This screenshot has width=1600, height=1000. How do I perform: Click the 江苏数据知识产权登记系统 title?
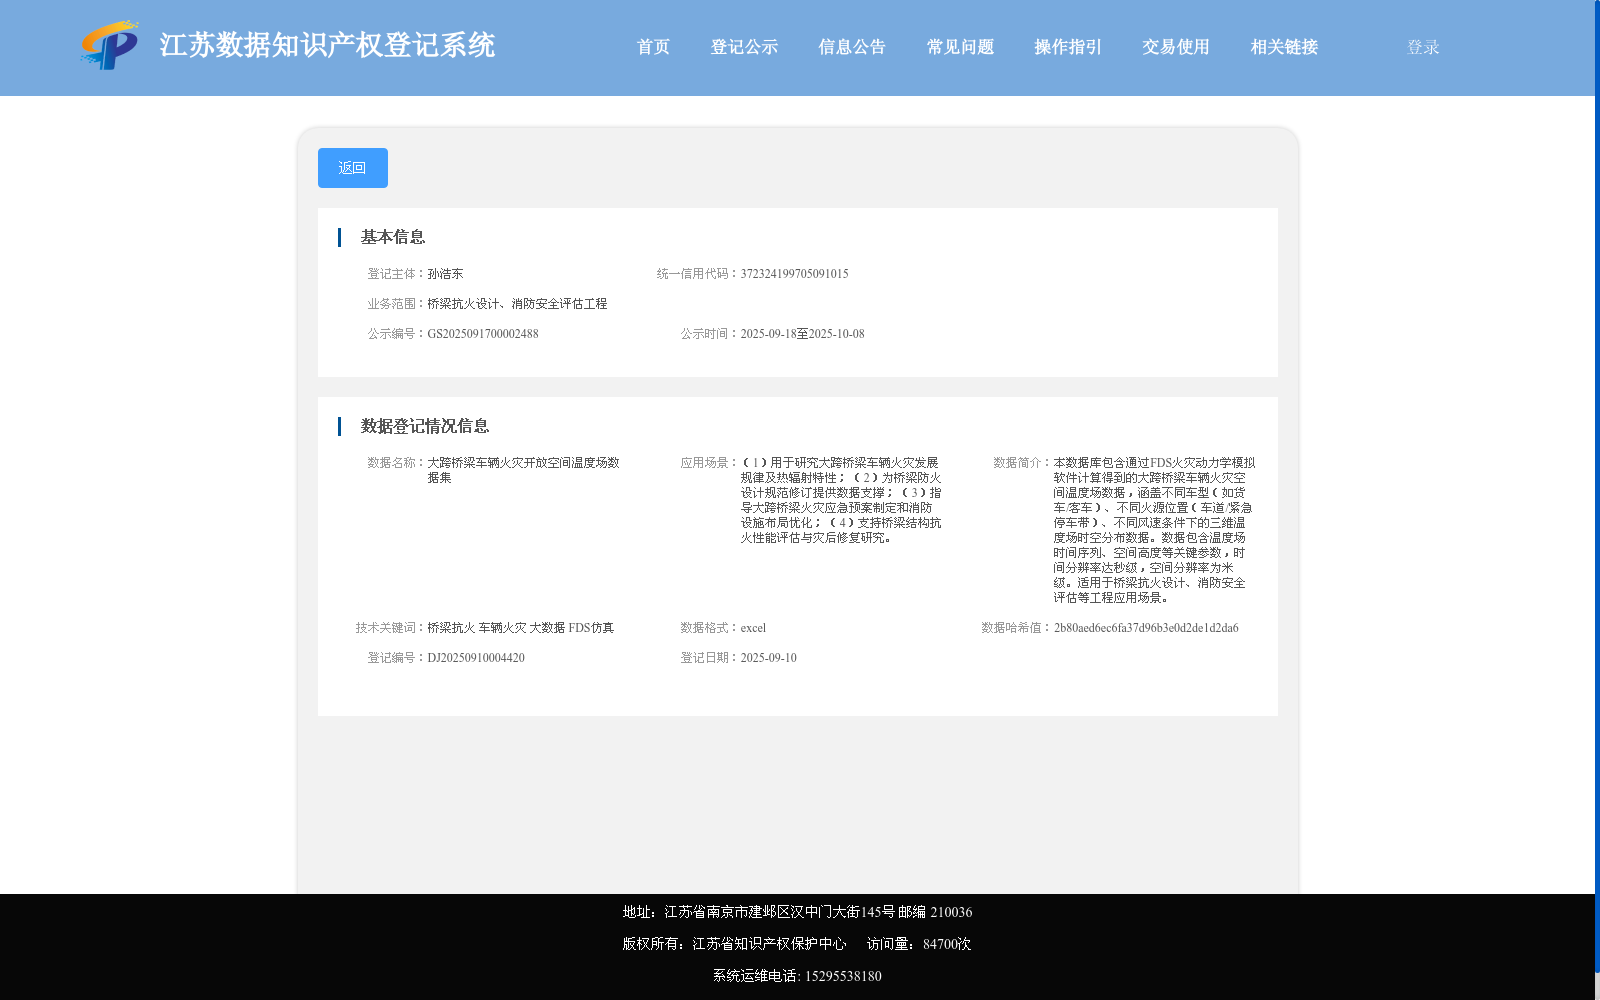point(327,45)
